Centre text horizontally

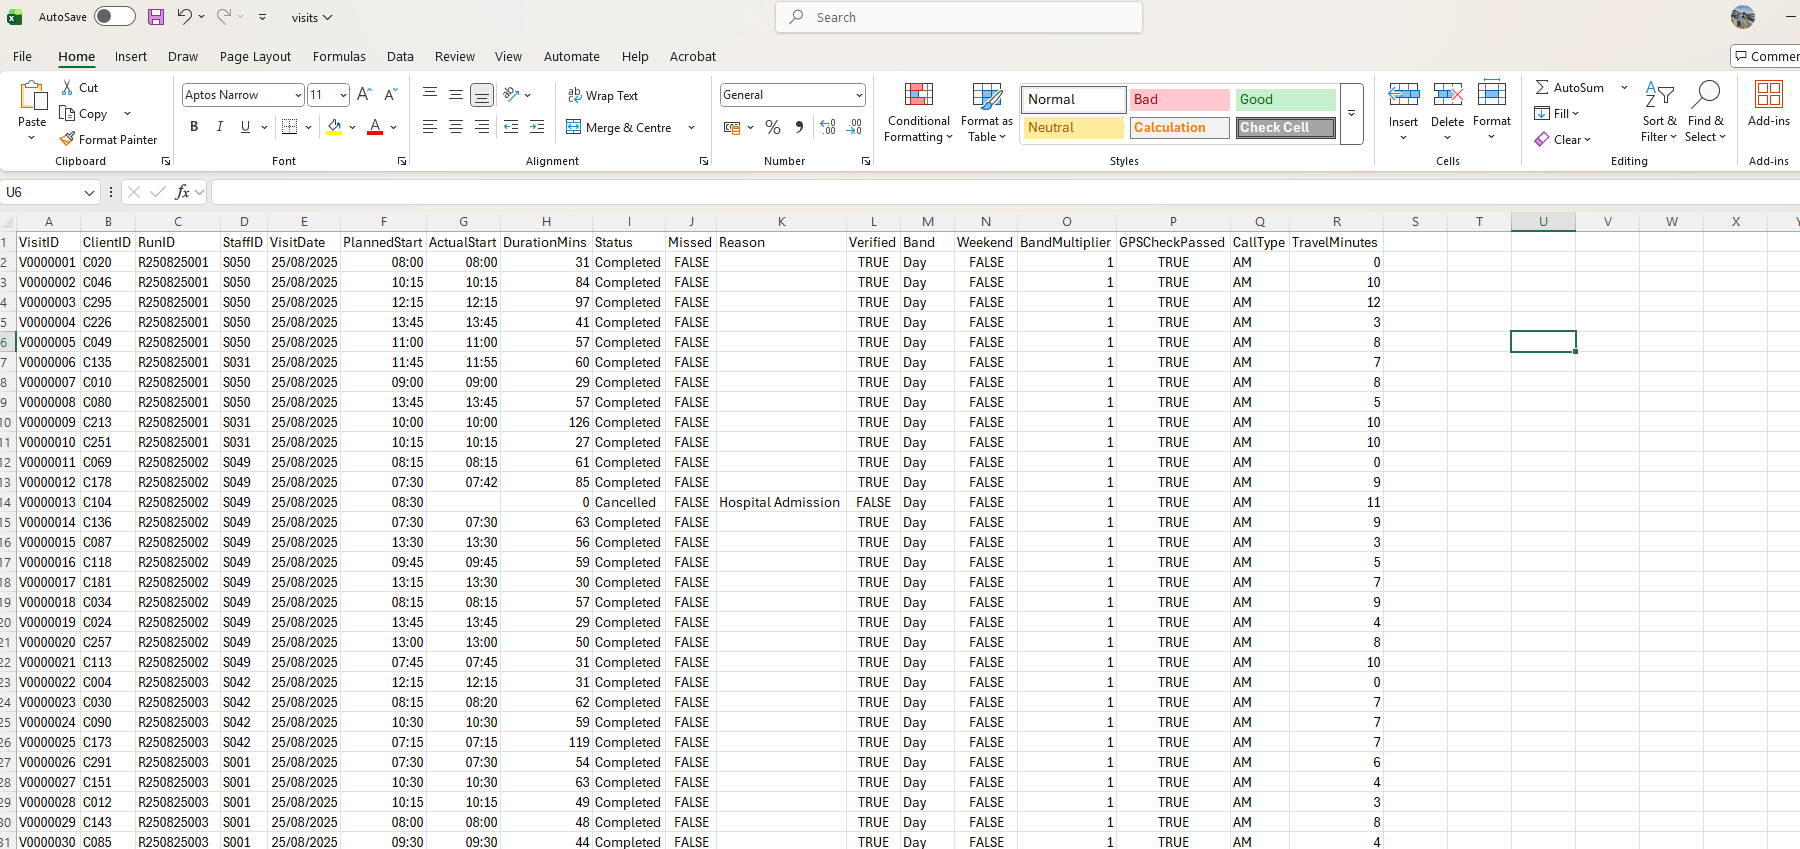[x=456, y=127]
